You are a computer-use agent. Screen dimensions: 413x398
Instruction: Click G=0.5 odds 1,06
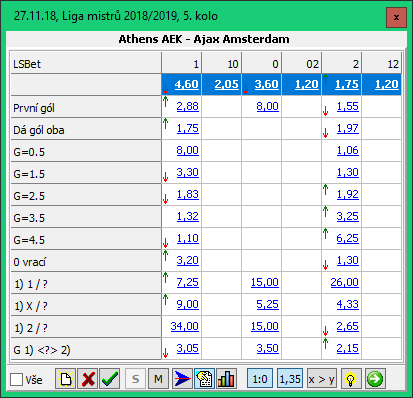348,150
